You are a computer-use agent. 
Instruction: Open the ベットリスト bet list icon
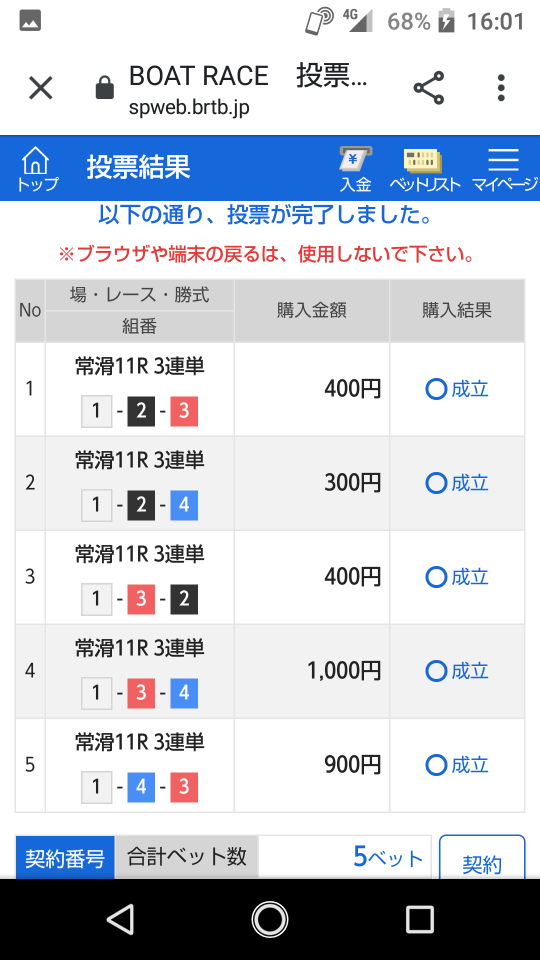[424, 169]
